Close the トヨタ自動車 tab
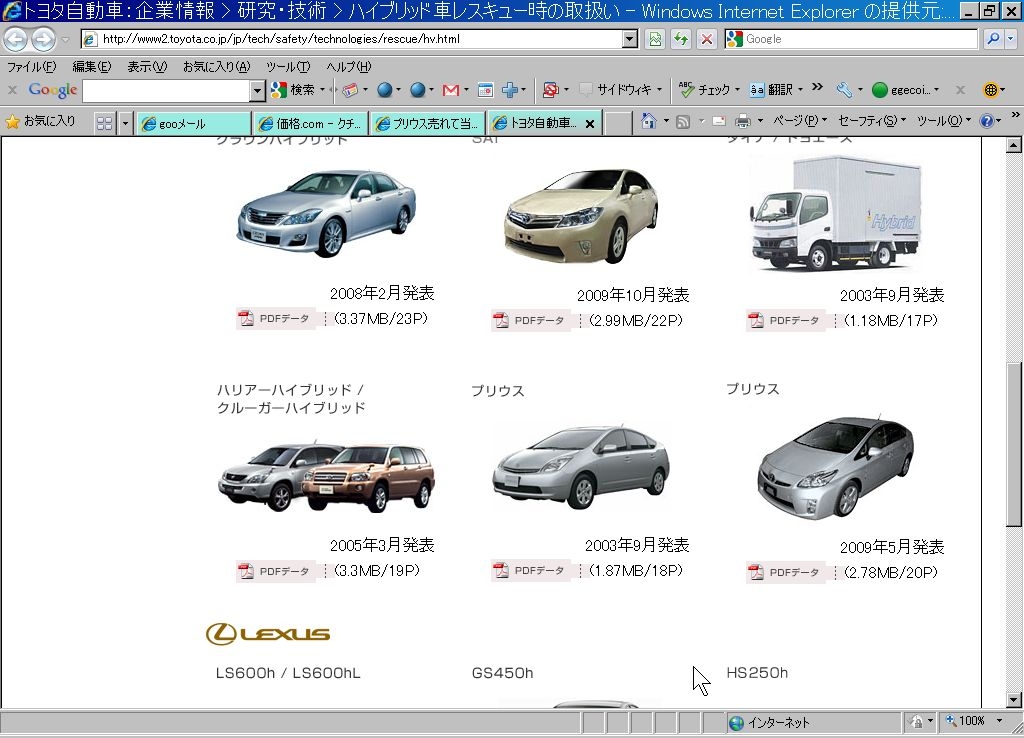 pyautogui.click(x=590, y=123)
